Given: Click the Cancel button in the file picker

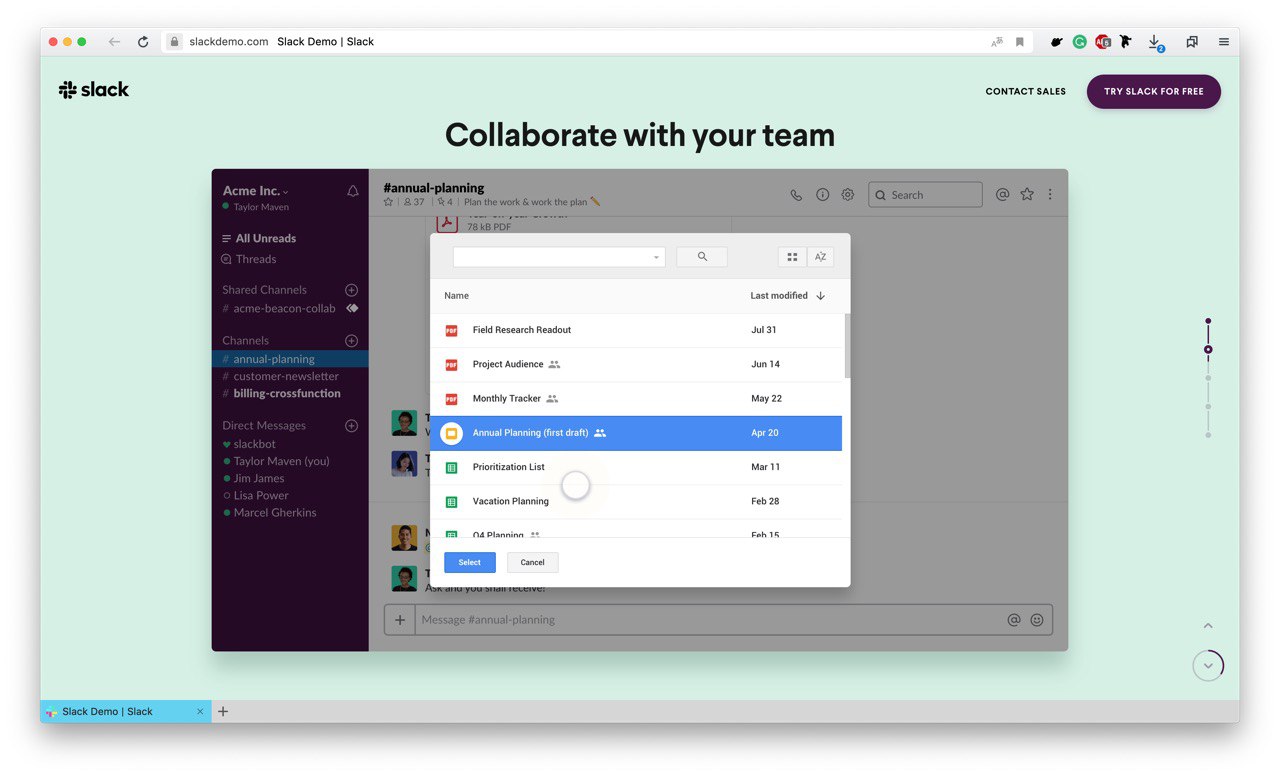Looking at the screenshot, I should 533,562.
